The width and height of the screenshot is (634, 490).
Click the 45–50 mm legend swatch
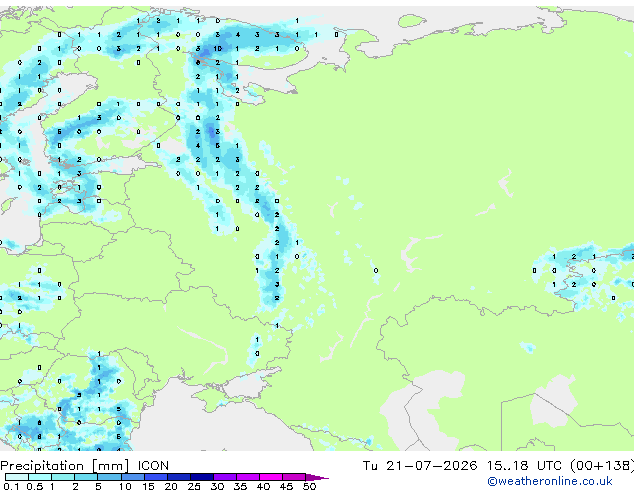tap(294, 477)
